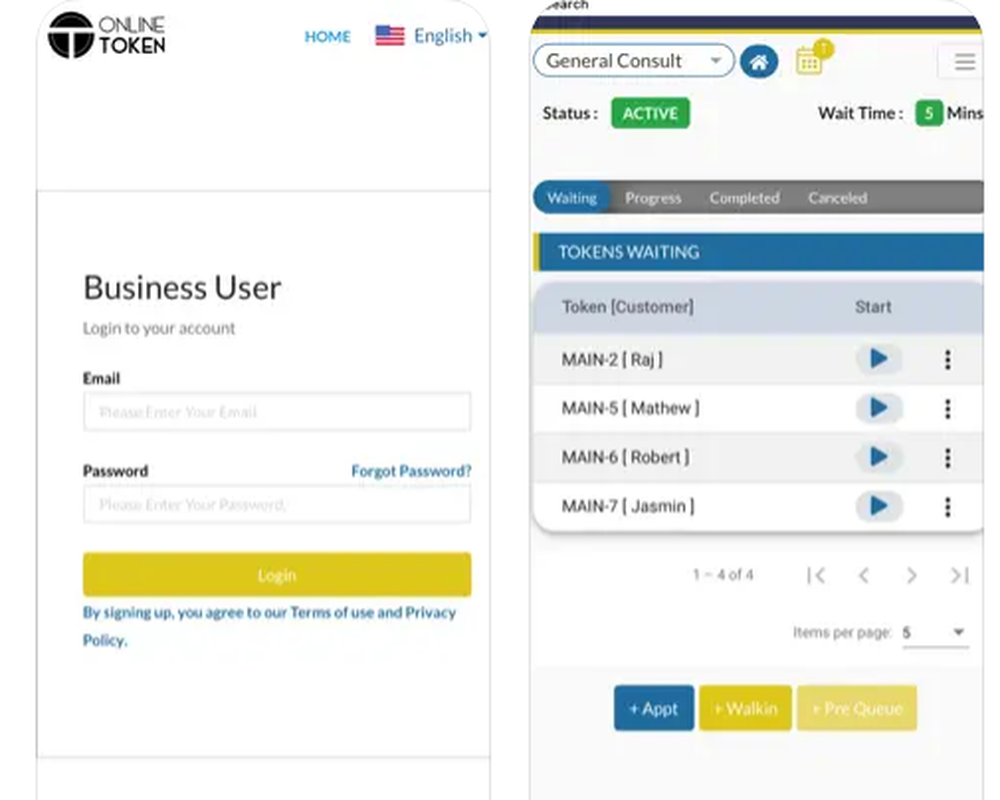The width and height of the screenshot is (1000, 800).
Task: Open more options for MAIN-6 Robert
Action: (x=947, y=458)
